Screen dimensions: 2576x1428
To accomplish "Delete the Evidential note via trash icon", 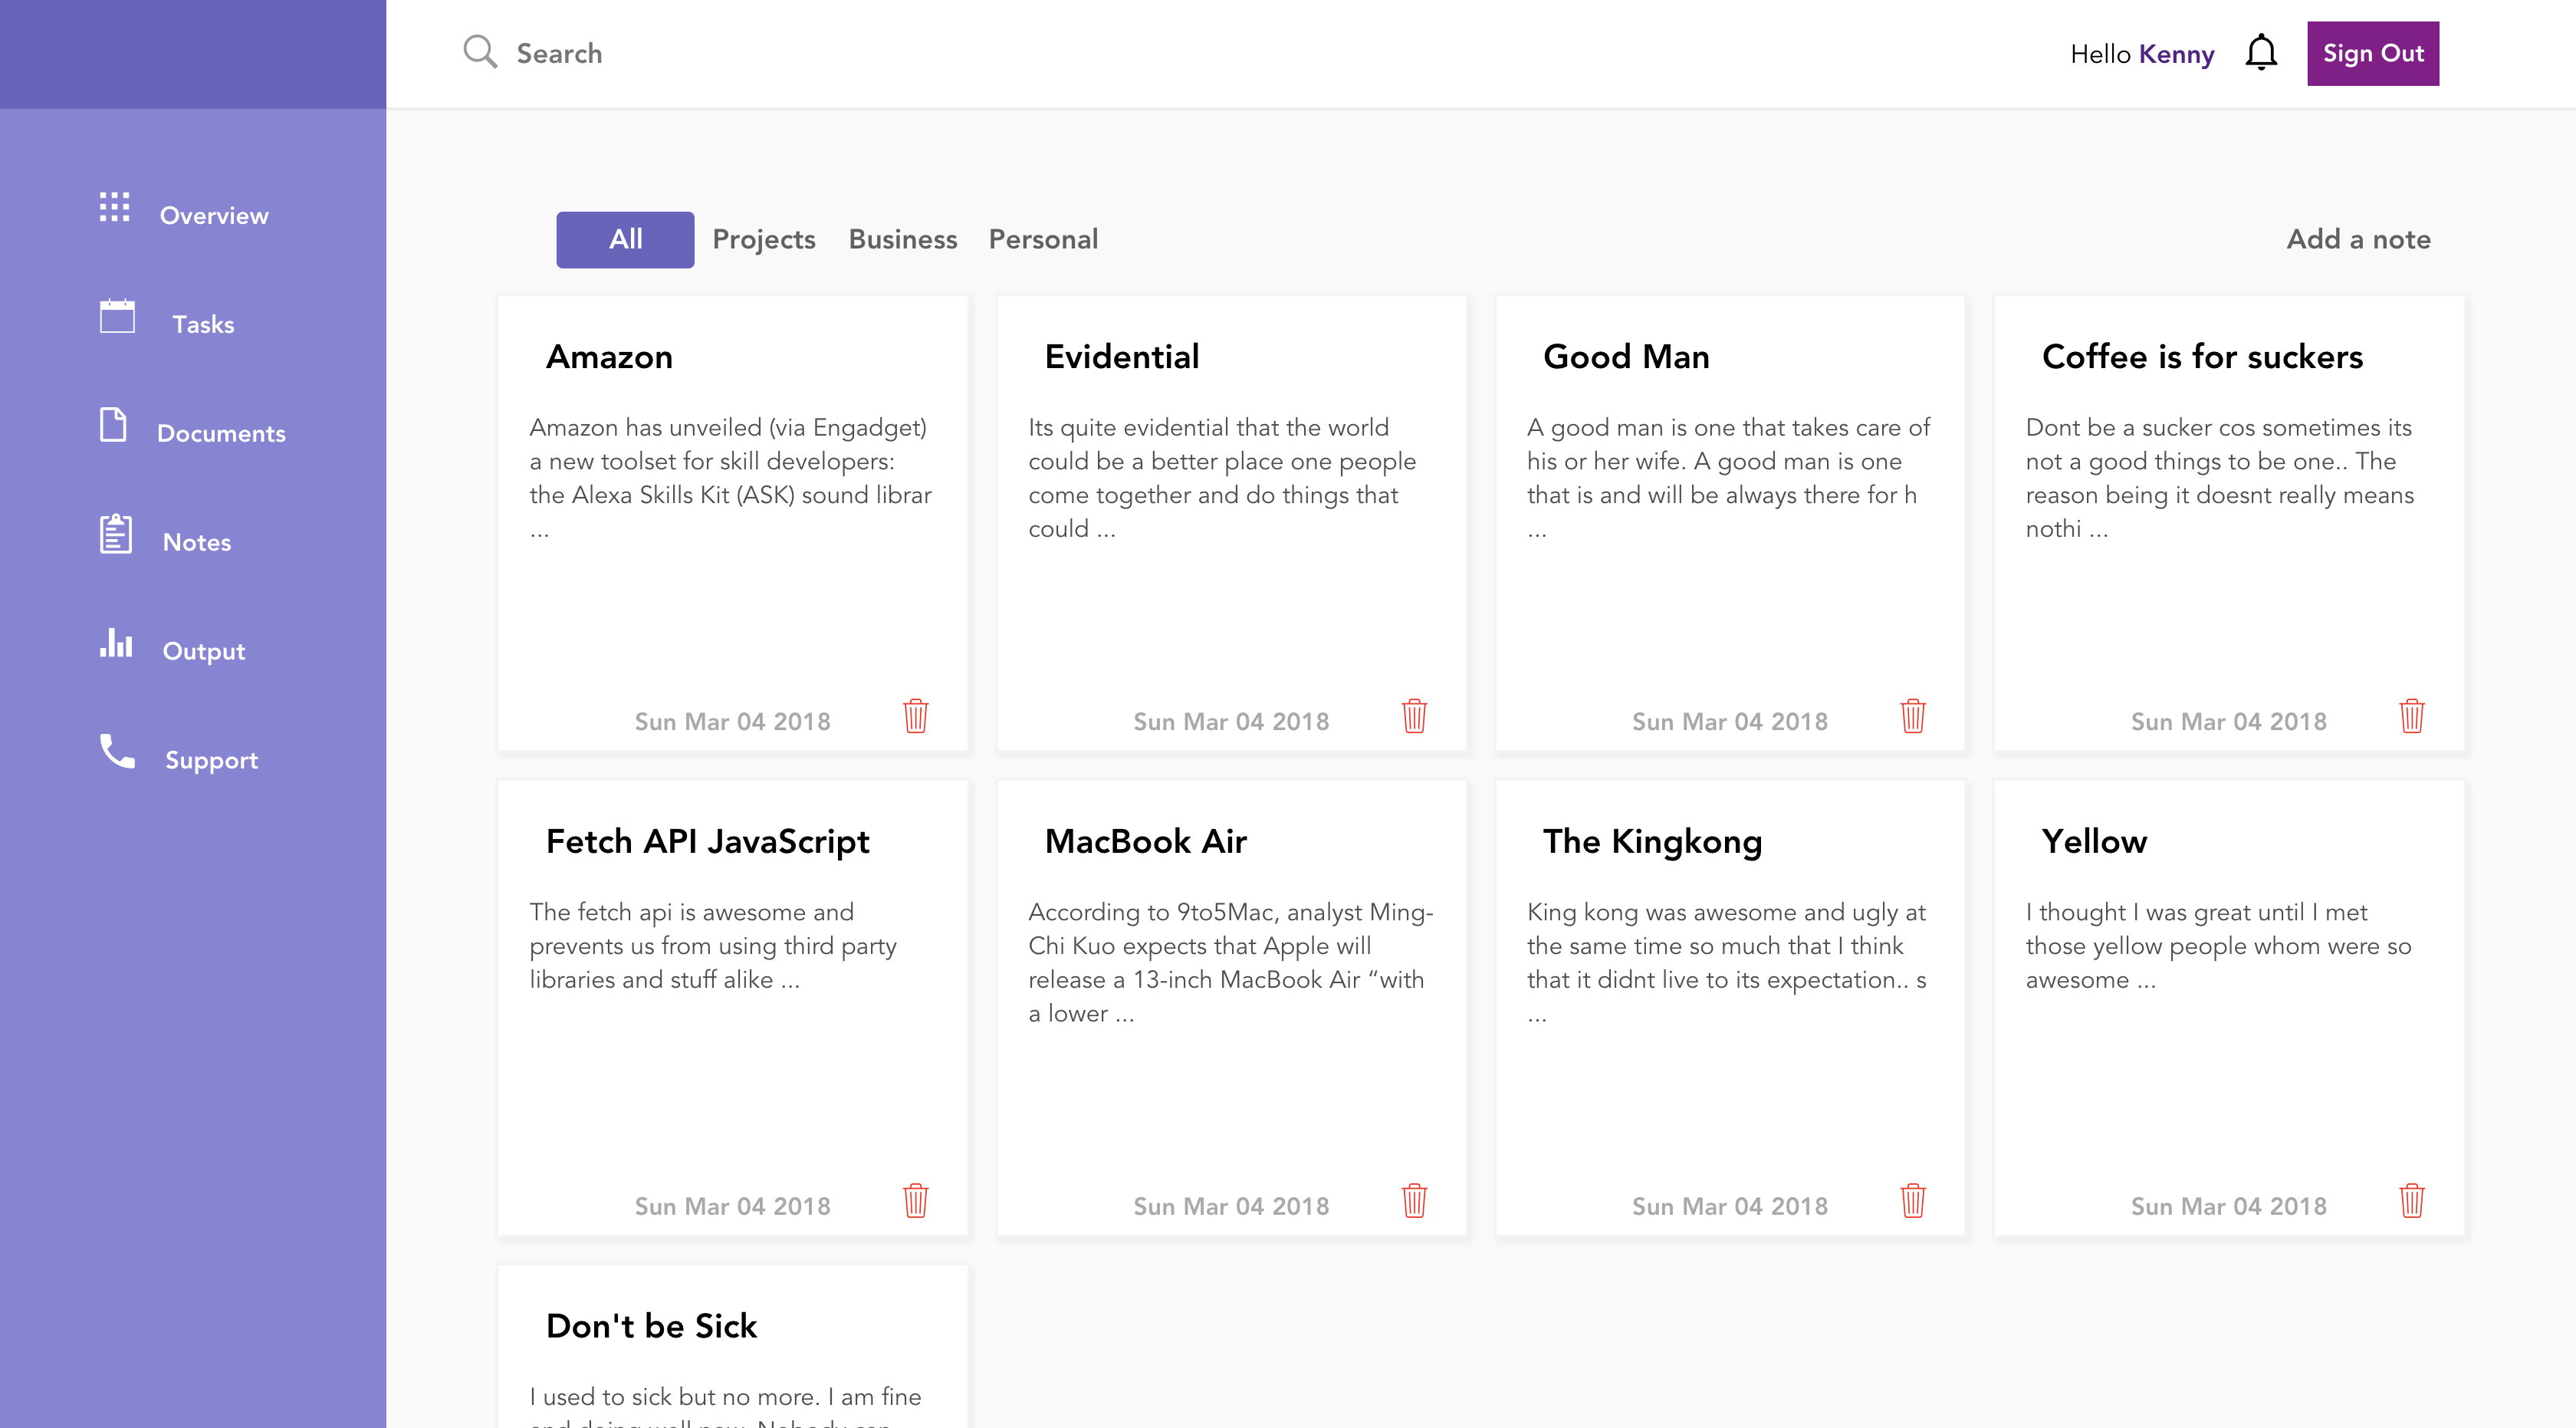I will coord(1414,716).
